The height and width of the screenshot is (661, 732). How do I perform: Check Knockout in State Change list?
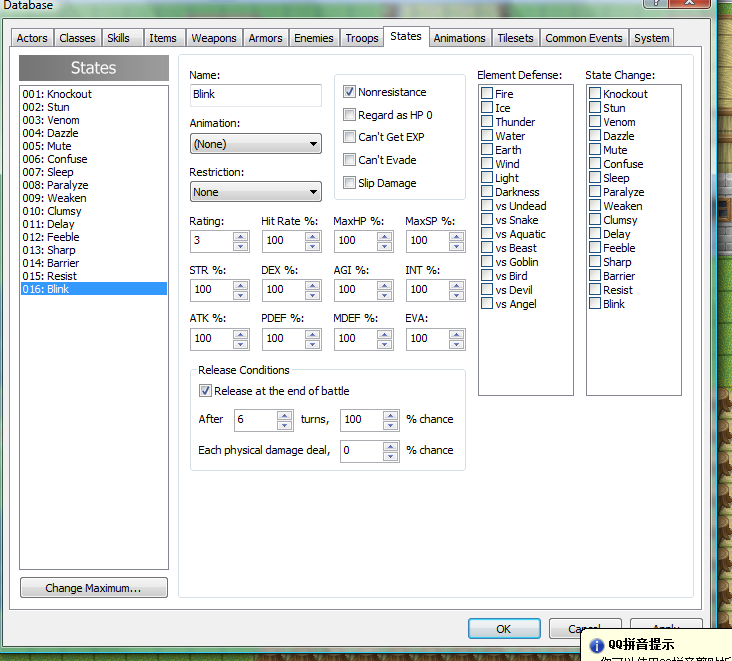coord(595,93)
